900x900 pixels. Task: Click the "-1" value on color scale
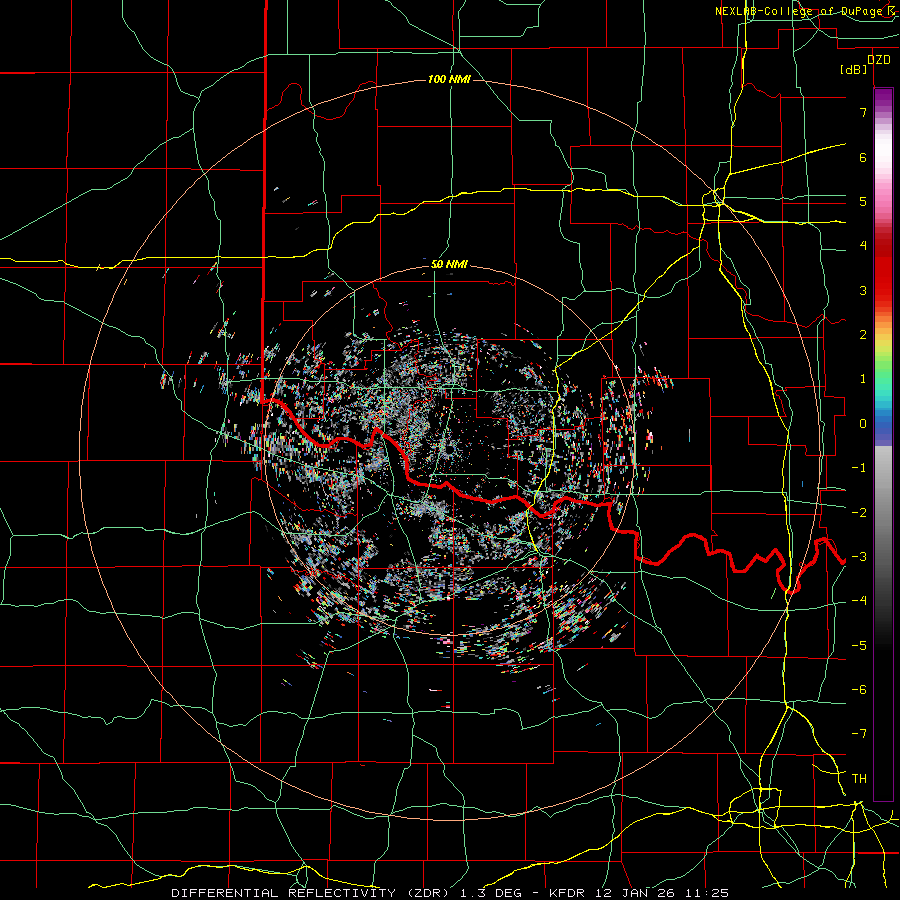[859, 468]
